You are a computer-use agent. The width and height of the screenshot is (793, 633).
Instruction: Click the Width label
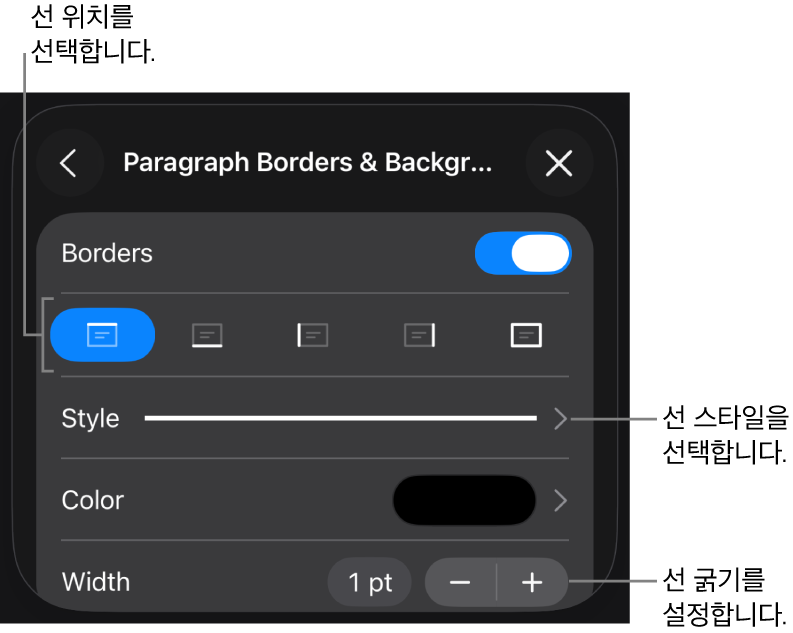click(x=96, y=582)
